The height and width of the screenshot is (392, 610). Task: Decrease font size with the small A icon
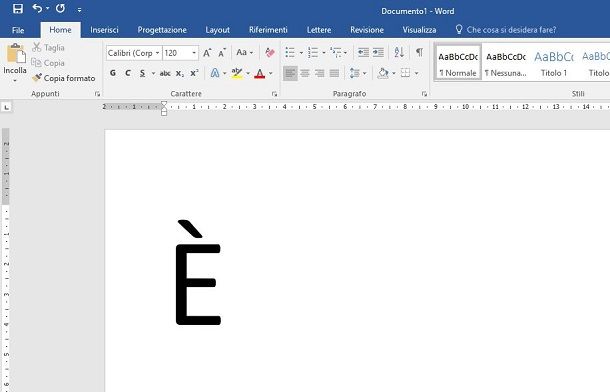(x=222, y=52)
